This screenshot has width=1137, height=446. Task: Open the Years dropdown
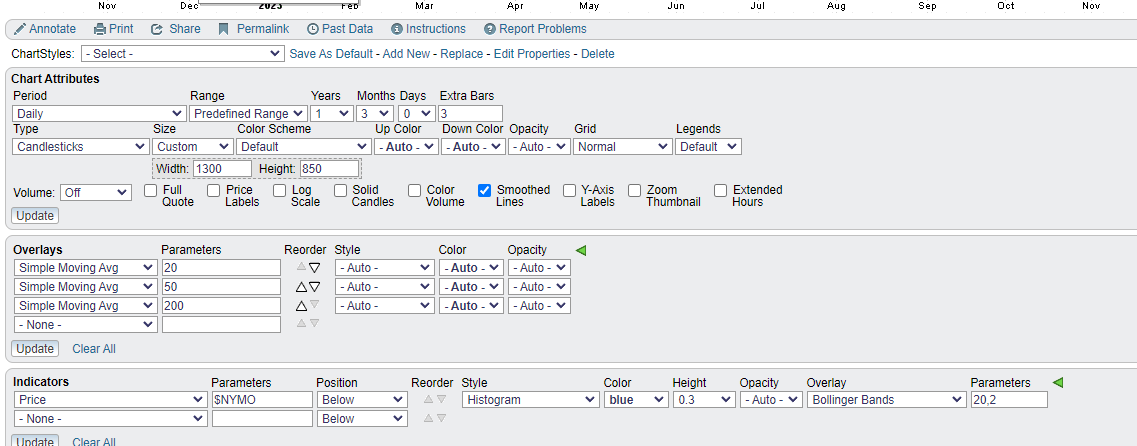[x=331, y=113]
